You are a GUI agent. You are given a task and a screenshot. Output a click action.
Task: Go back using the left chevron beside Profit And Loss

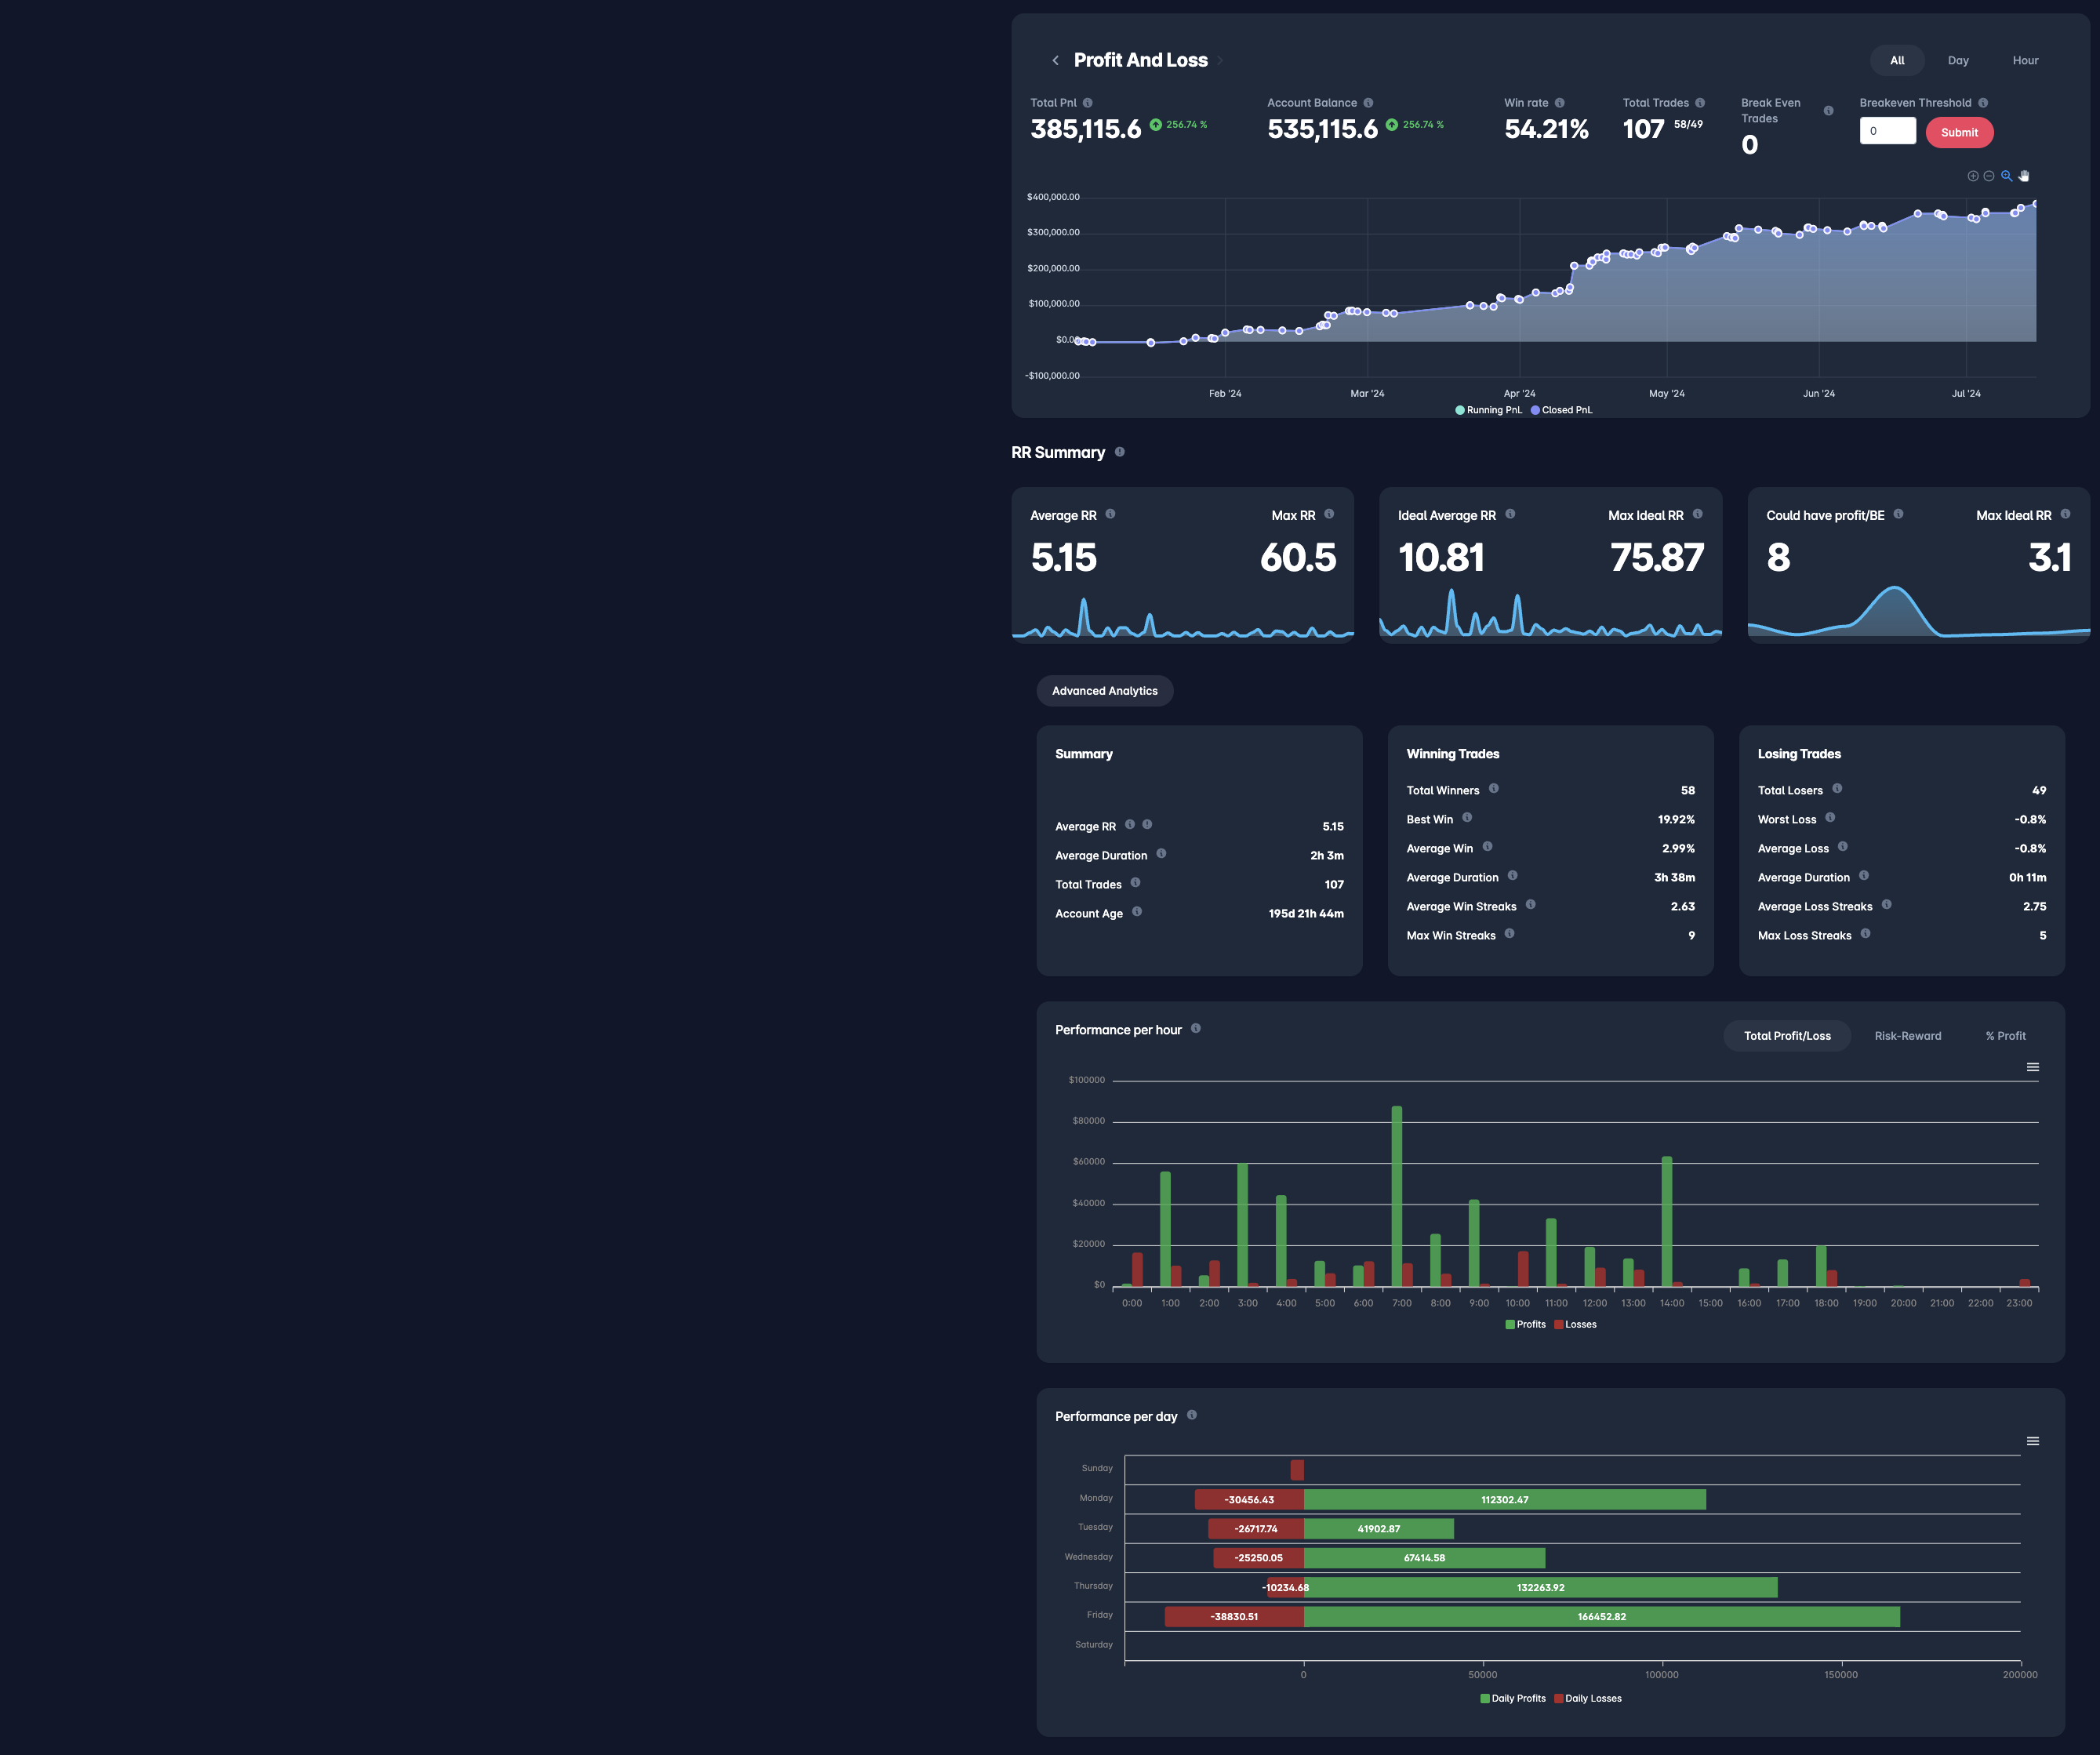click(x=1055, y=61)
